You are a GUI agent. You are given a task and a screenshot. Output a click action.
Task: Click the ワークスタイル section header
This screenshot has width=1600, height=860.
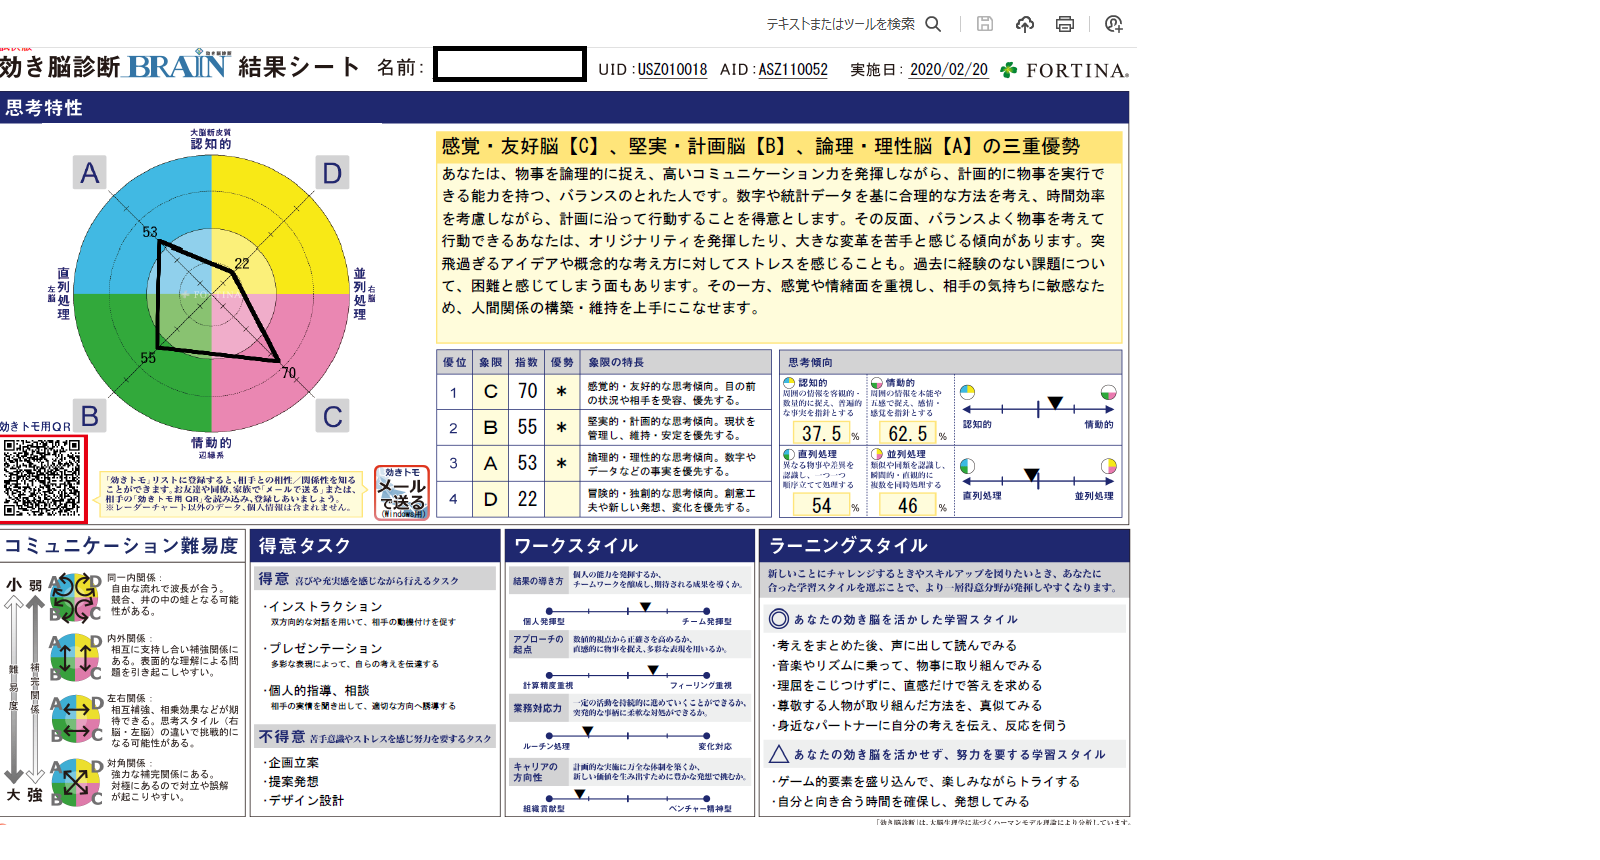pyautogui.click(x=630, y=546)
